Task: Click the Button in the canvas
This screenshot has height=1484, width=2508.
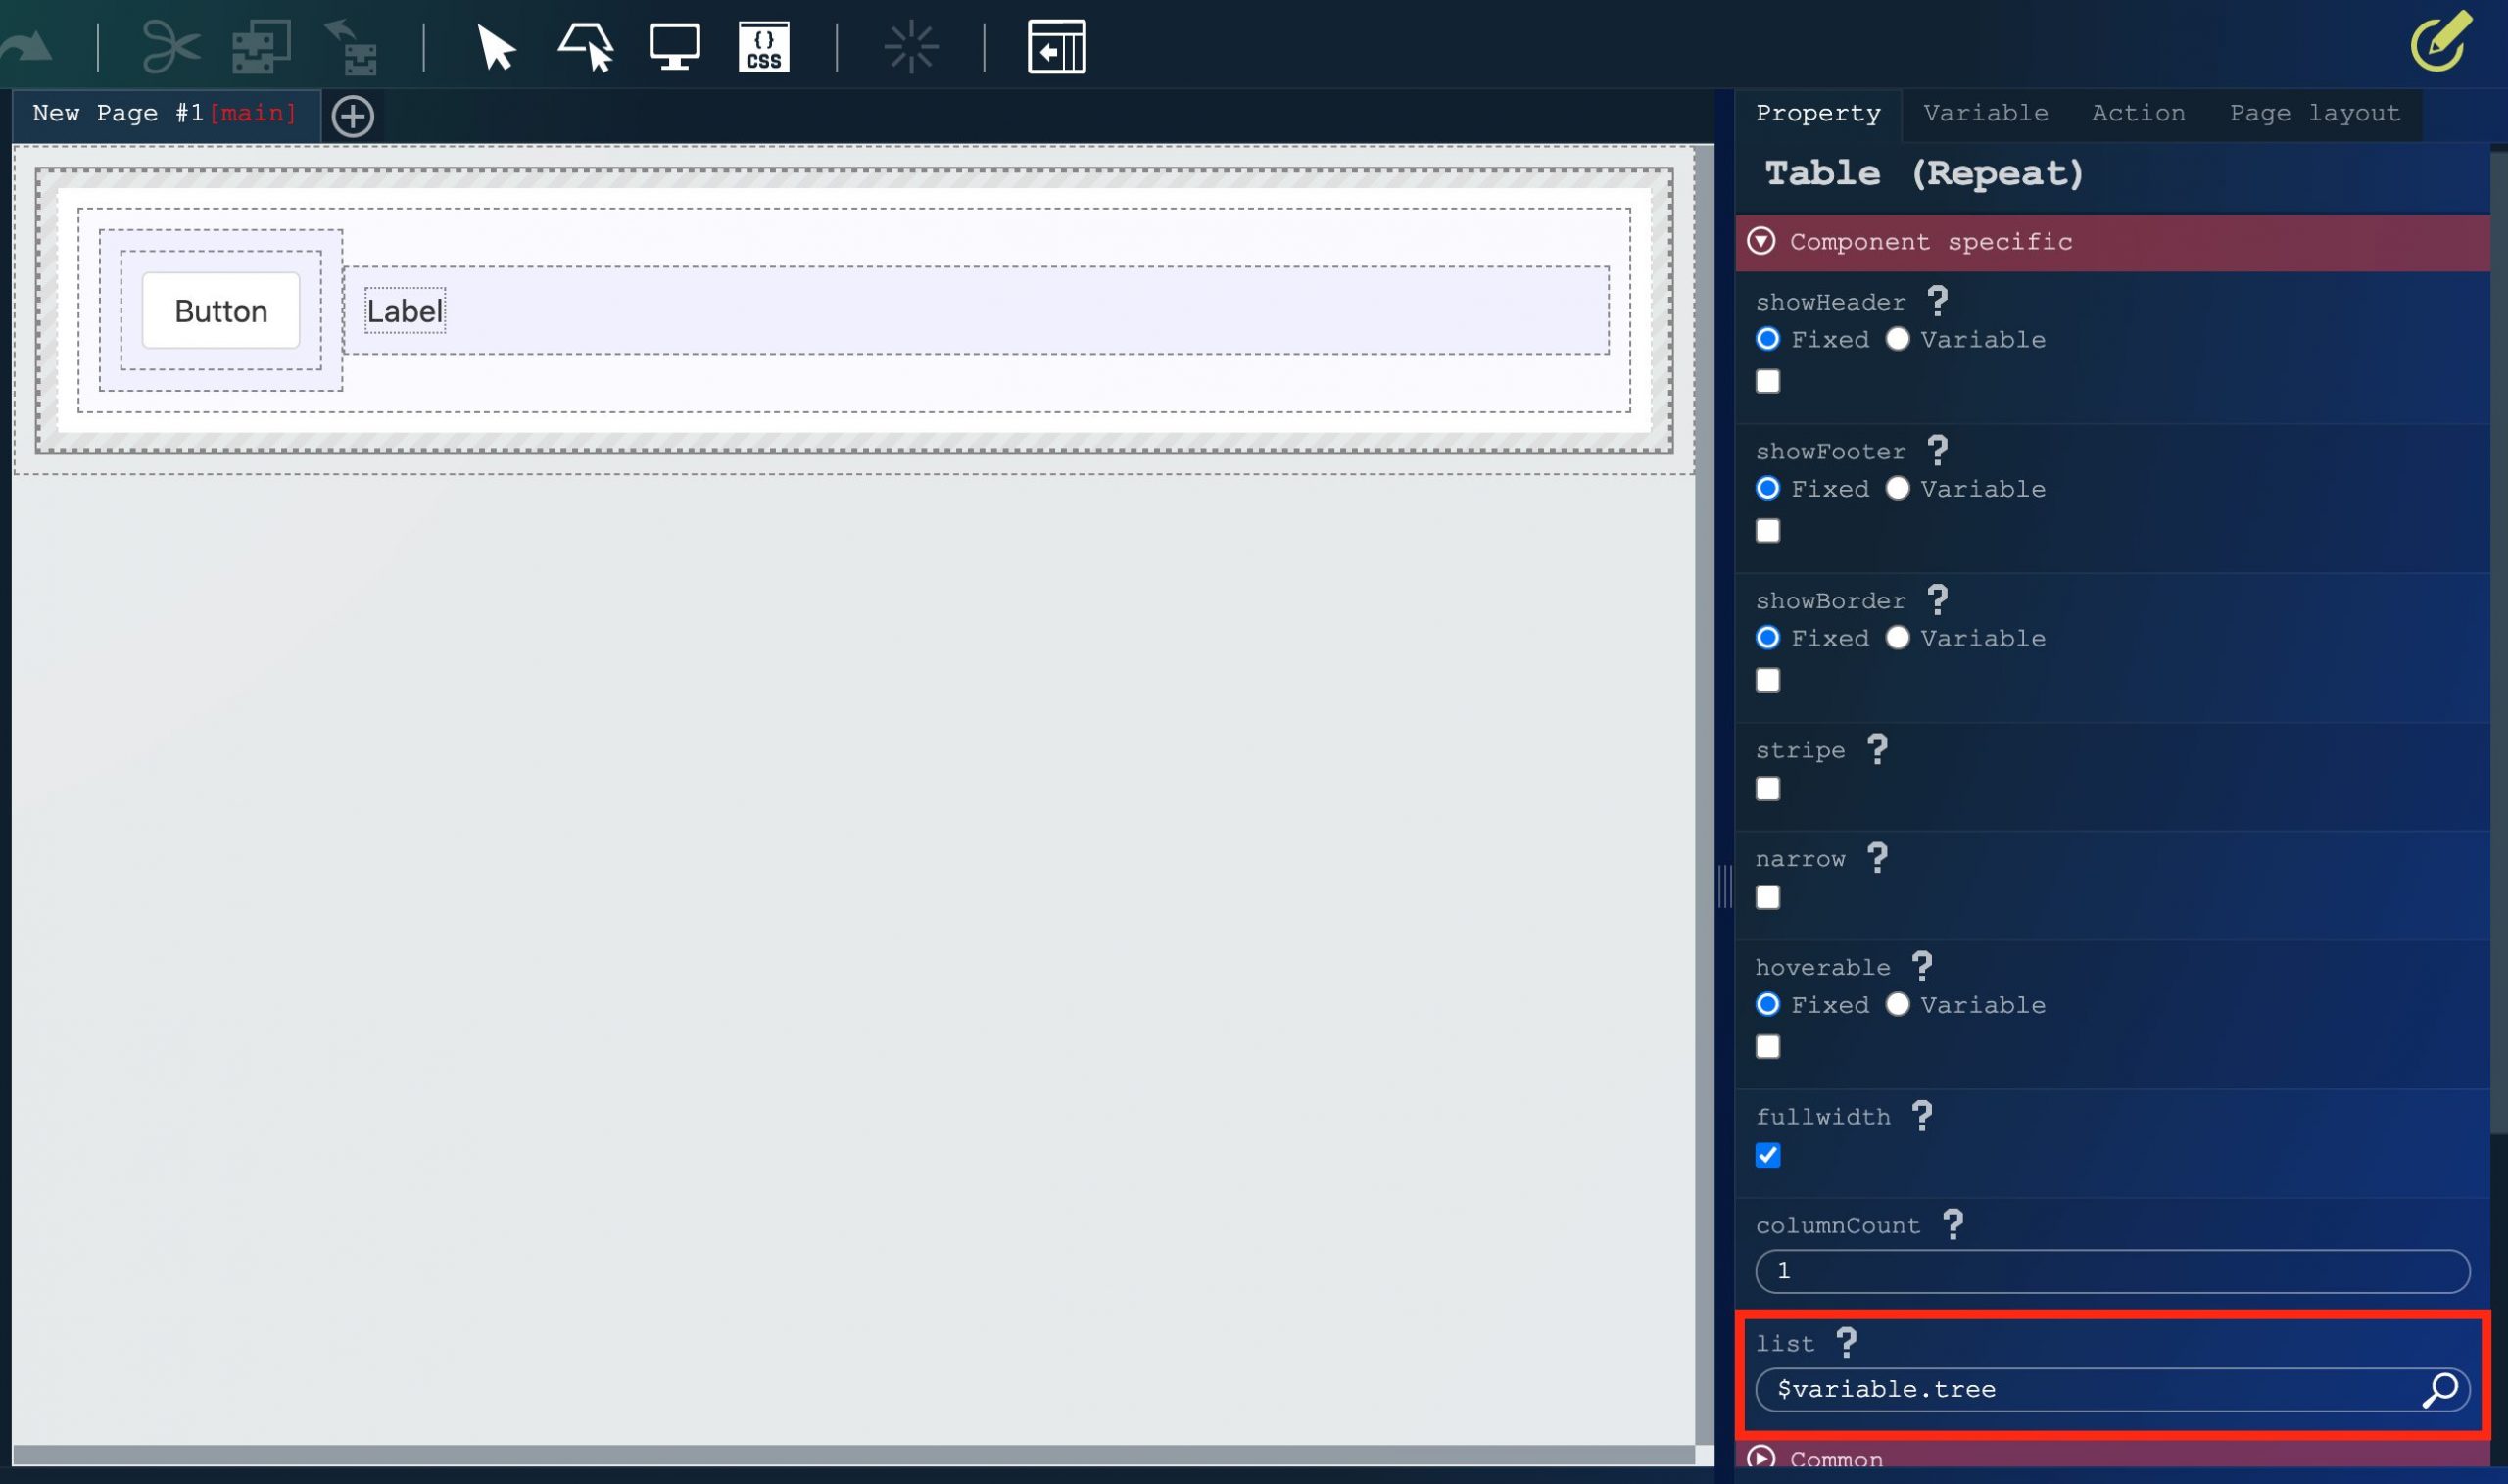Action: click(221, 311)
